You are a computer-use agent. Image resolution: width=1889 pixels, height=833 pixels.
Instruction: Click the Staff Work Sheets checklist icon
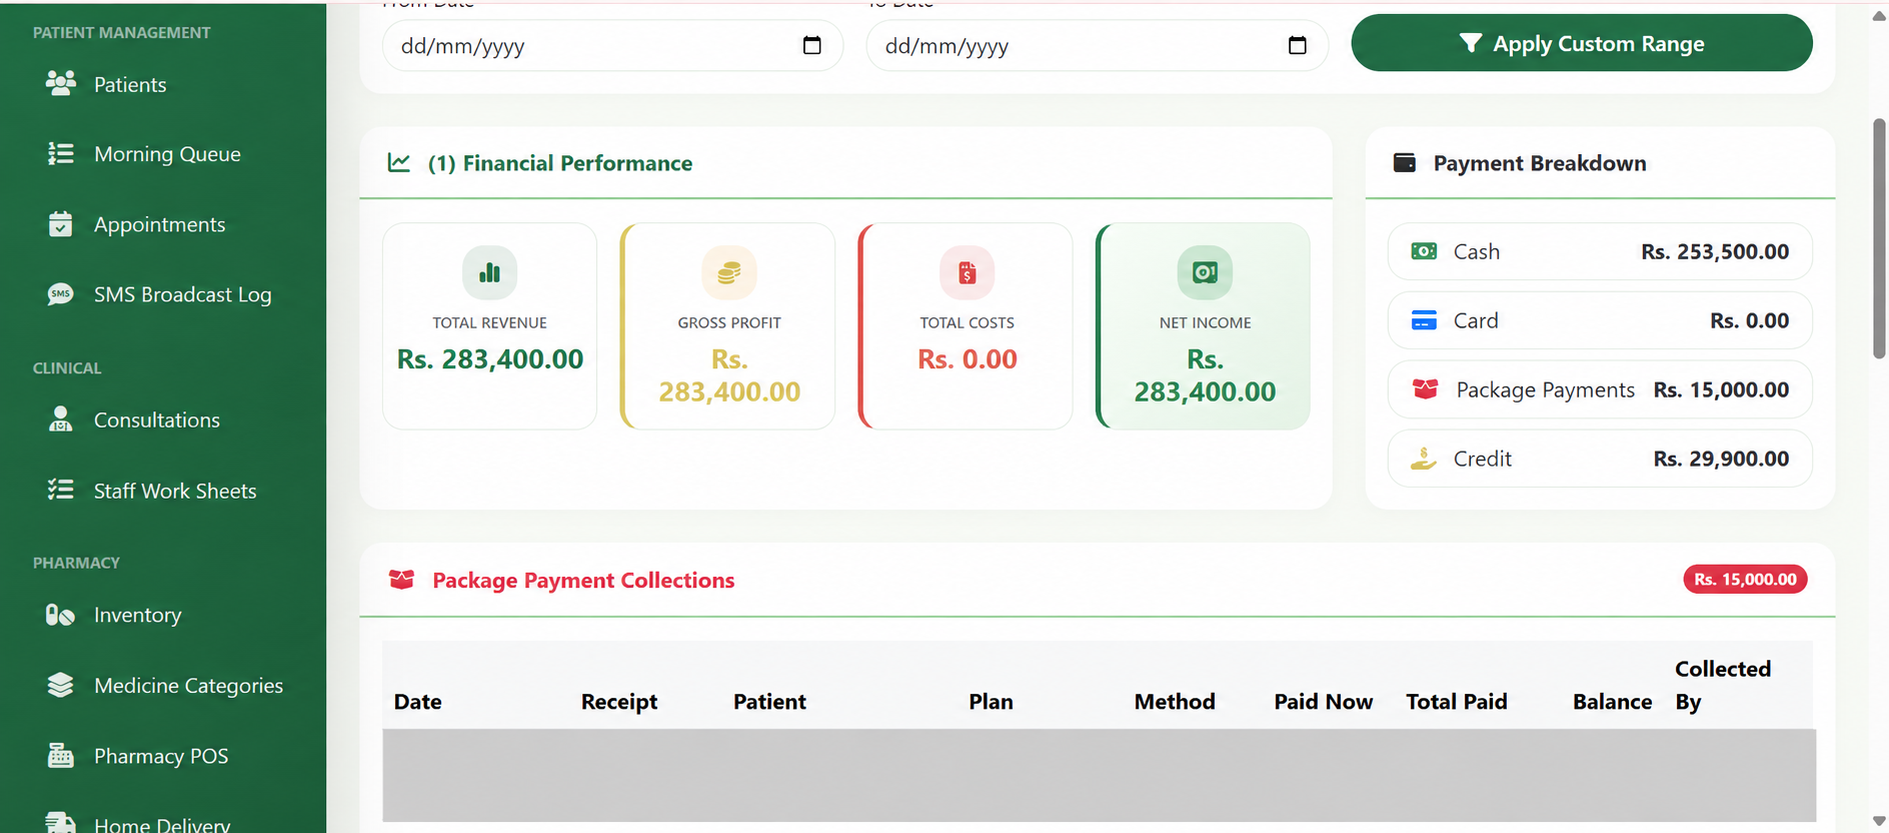click(x=61, y=489)
